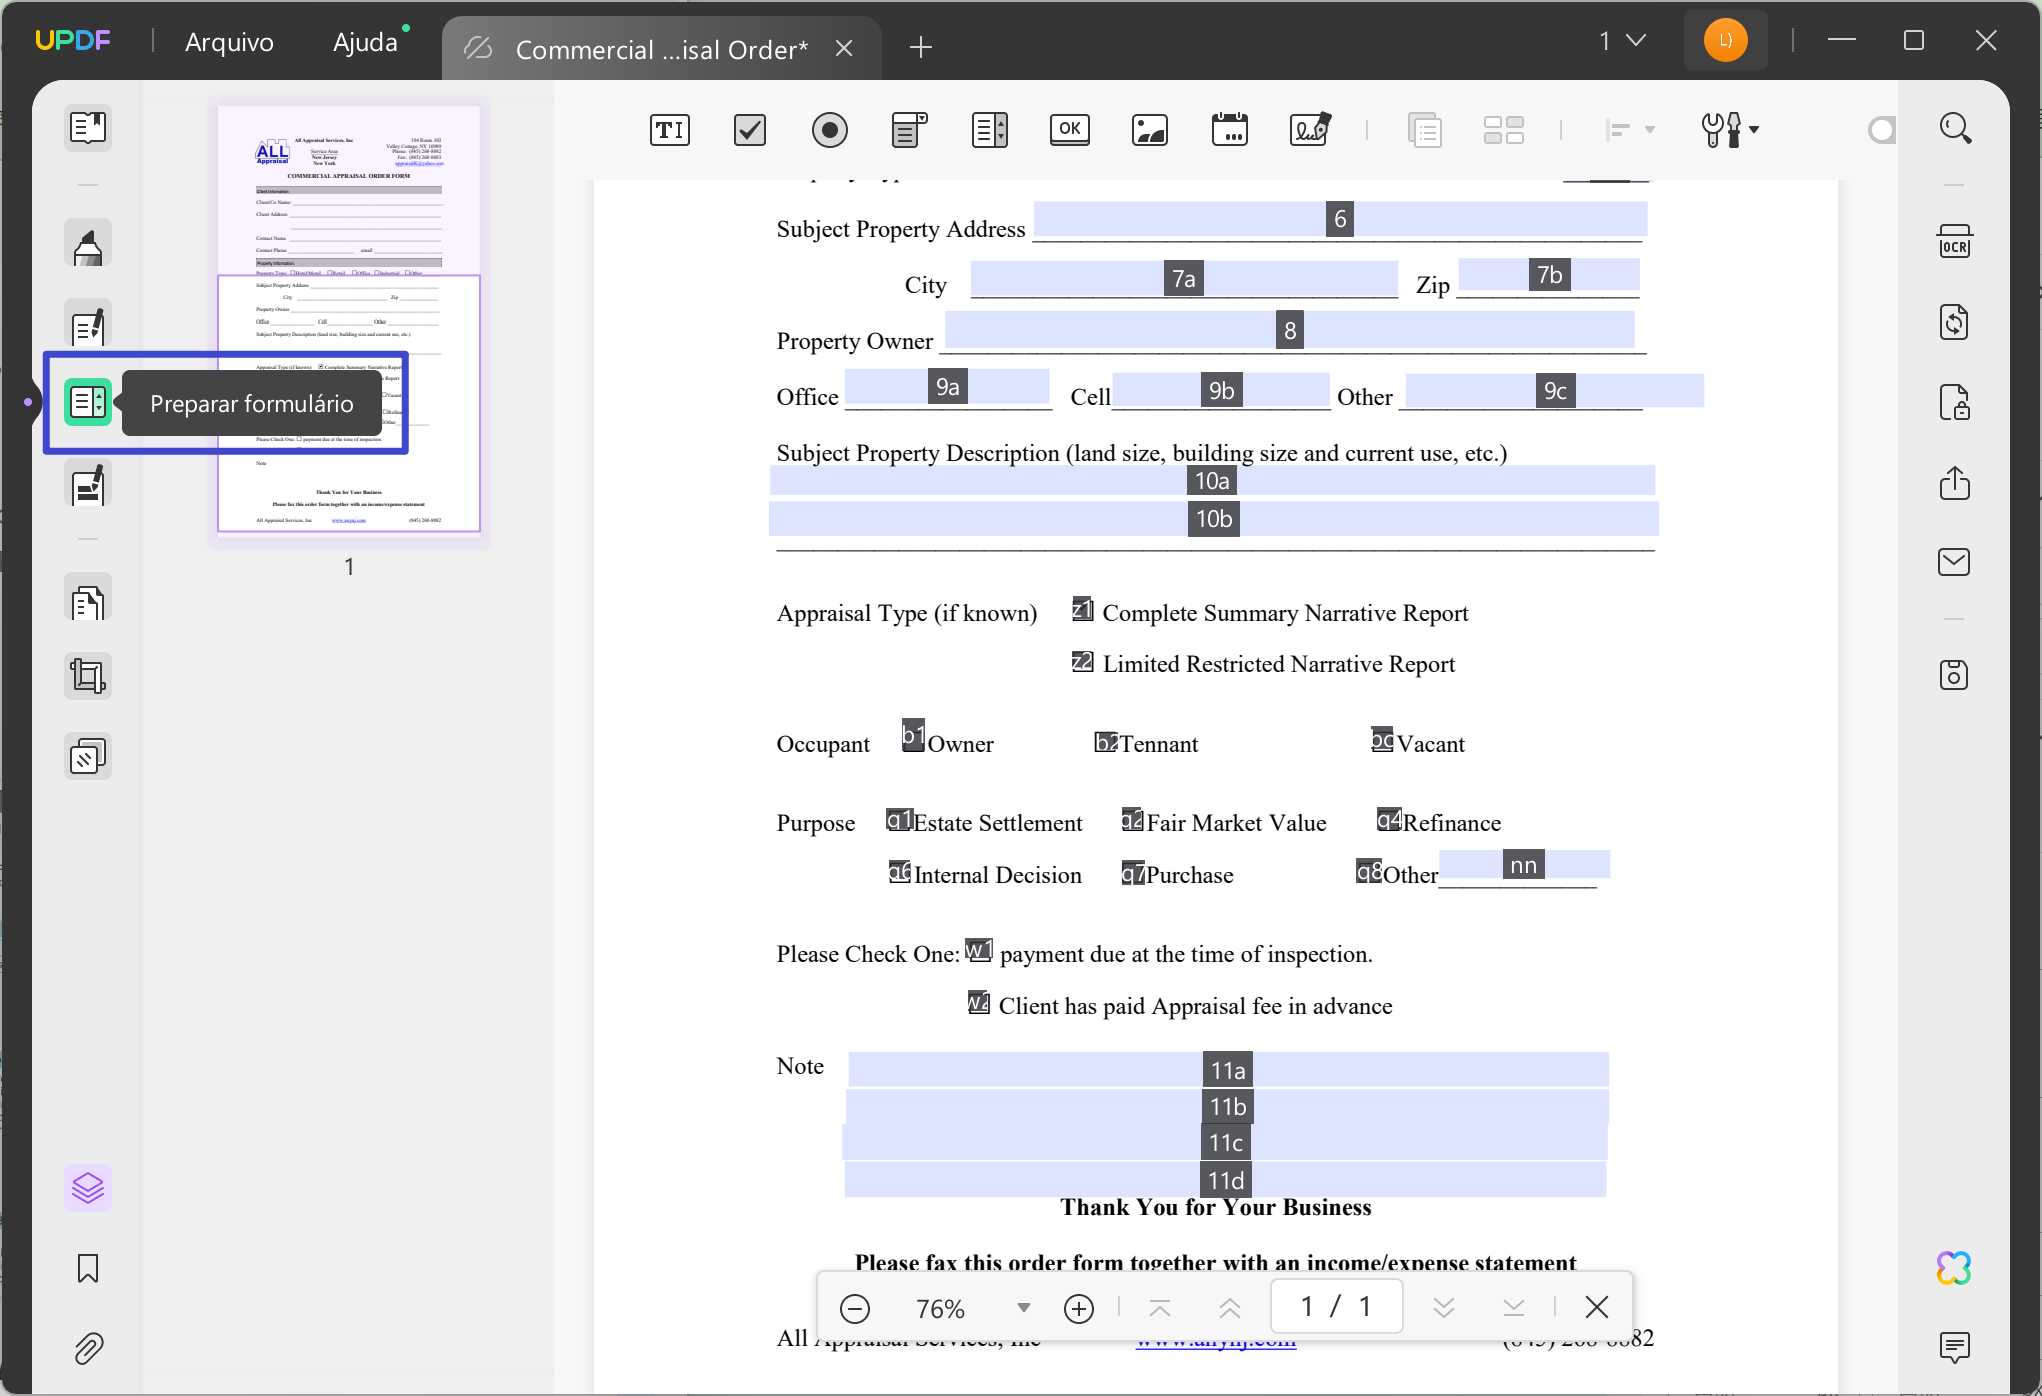Open the Arquivo menu
Image resolution: width=2042 pixels, height=1396 pixels.
click(x=229, y=42)
